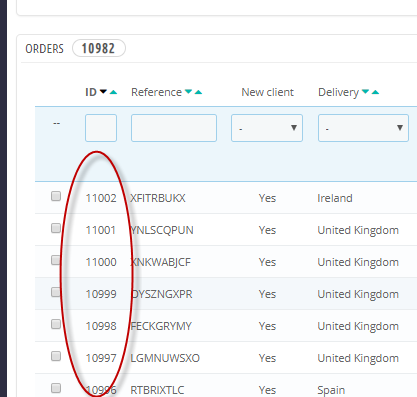417x397 pixels.
Task: Open reference LGMNUWSXO
Action: (165, 358)
